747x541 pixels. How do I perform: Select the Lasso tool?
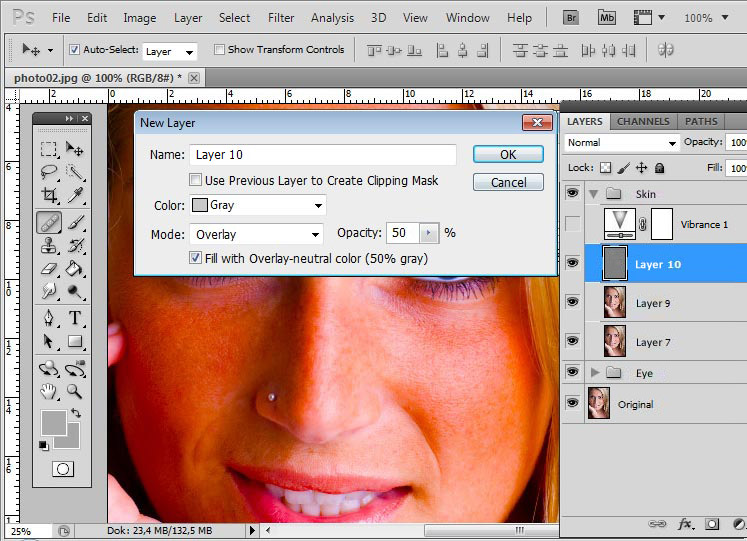pyautogui.click(x=47, y=172)
